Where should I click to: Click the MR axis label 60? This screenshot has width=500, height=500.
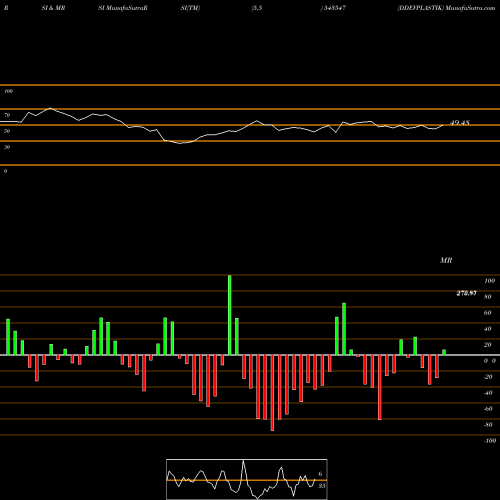coord(488,313)
